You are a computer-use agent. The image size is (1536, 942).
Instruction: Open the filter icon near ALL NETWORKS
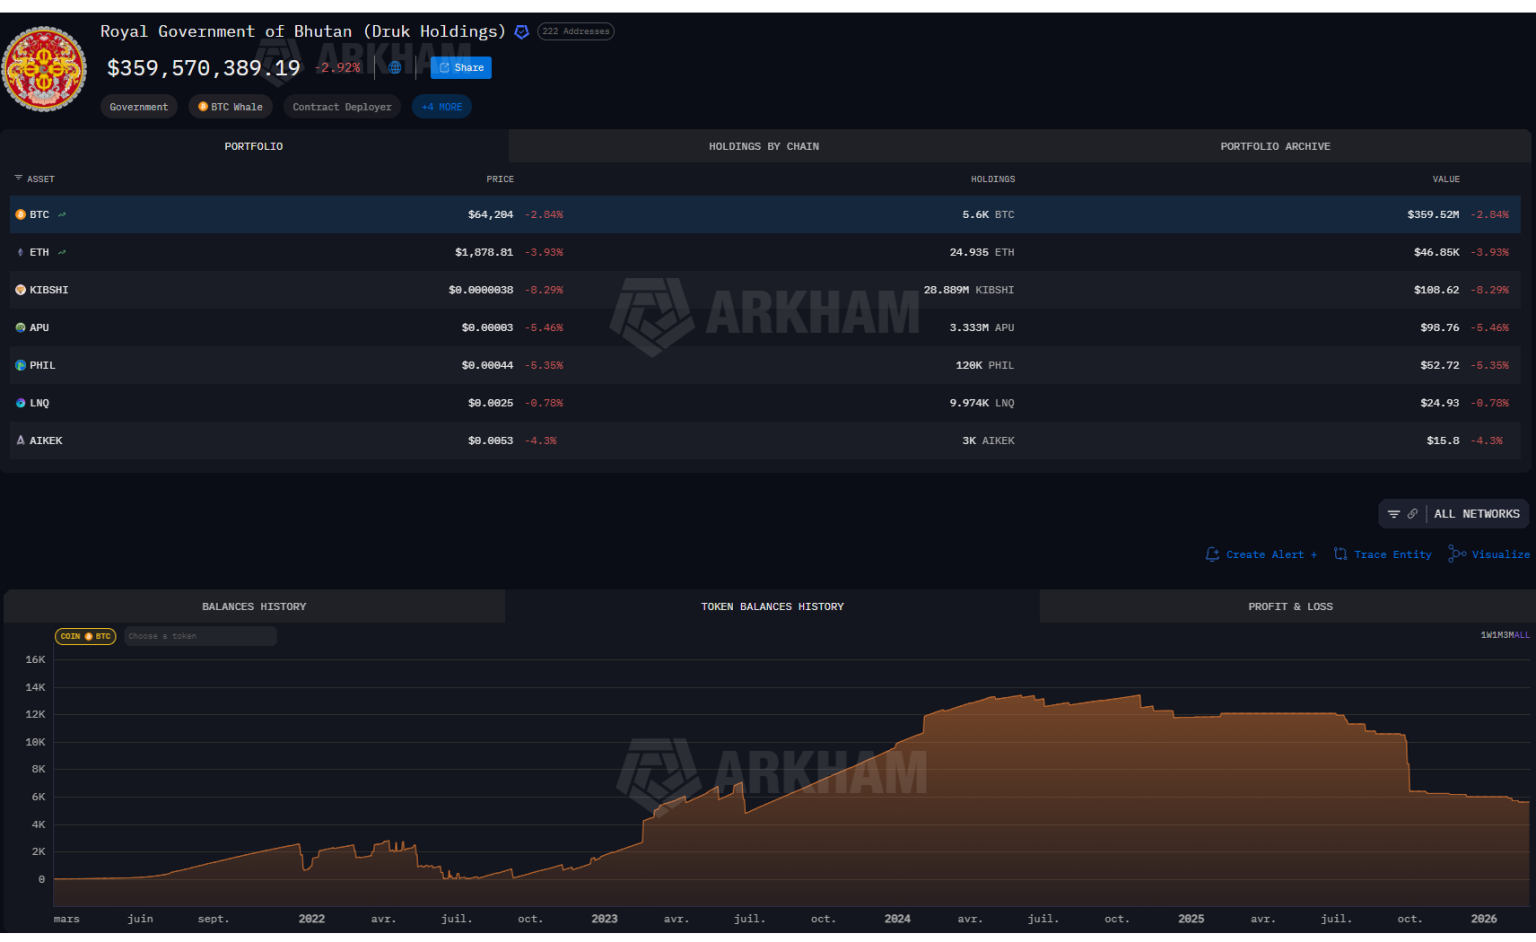(x=1393, y=513)
